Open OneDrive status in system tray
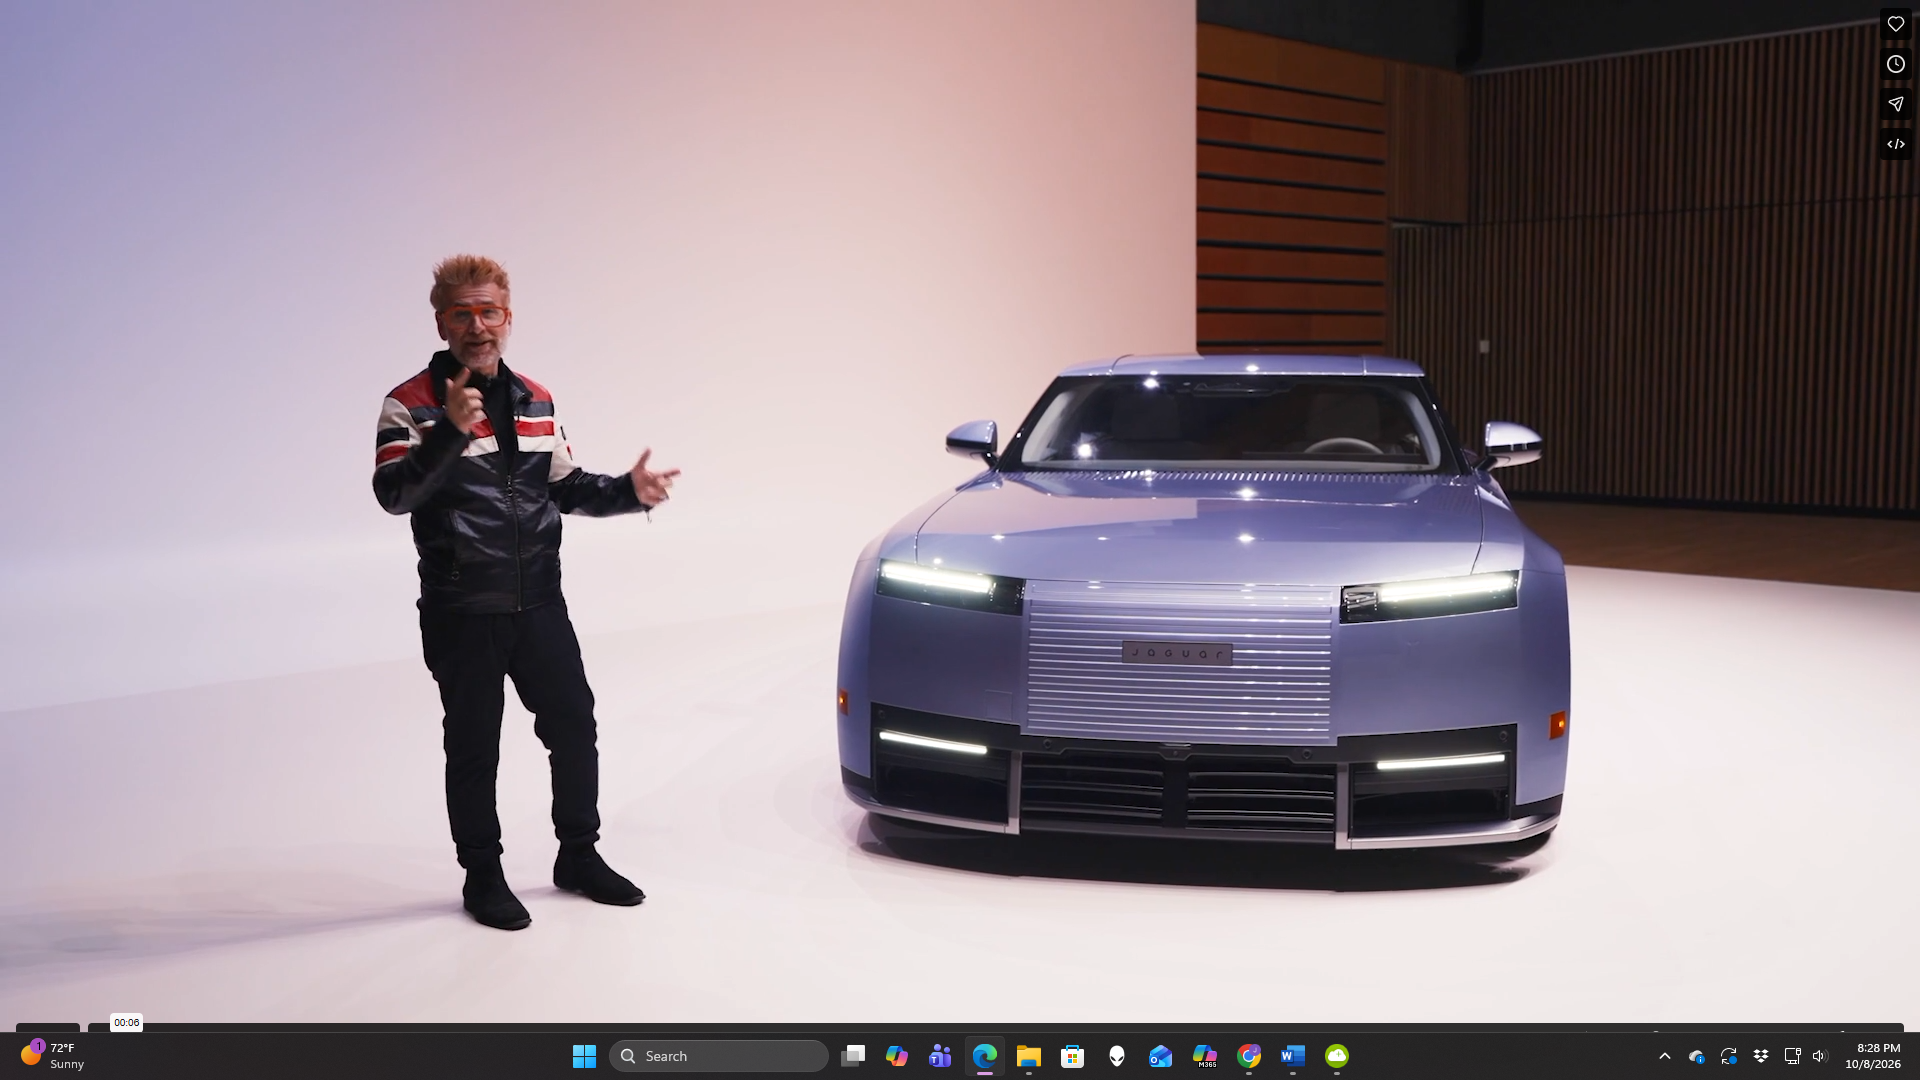 coord(1696,1056)
